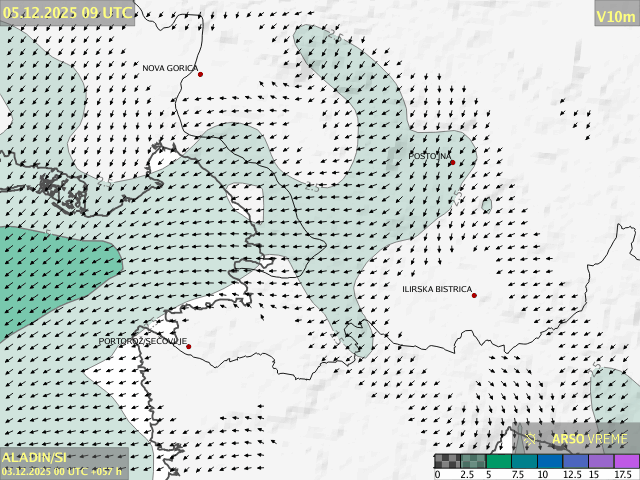This screenshot has height=480, width=640.
Task: Select the gray checkered 0–2.5 legend swatch
Action: [448, 461]
